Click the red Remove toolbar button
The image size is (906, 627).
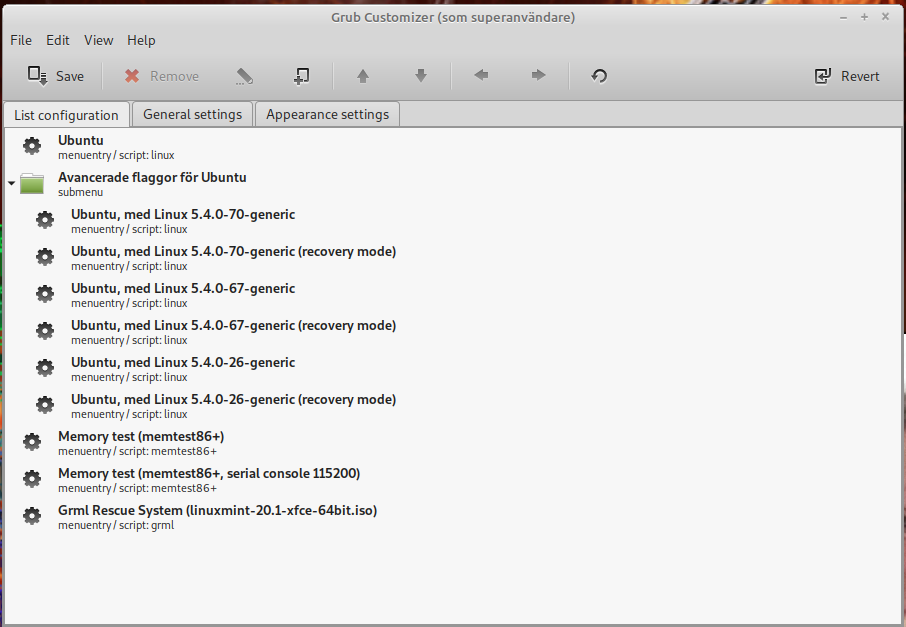(x=162, y=76)
